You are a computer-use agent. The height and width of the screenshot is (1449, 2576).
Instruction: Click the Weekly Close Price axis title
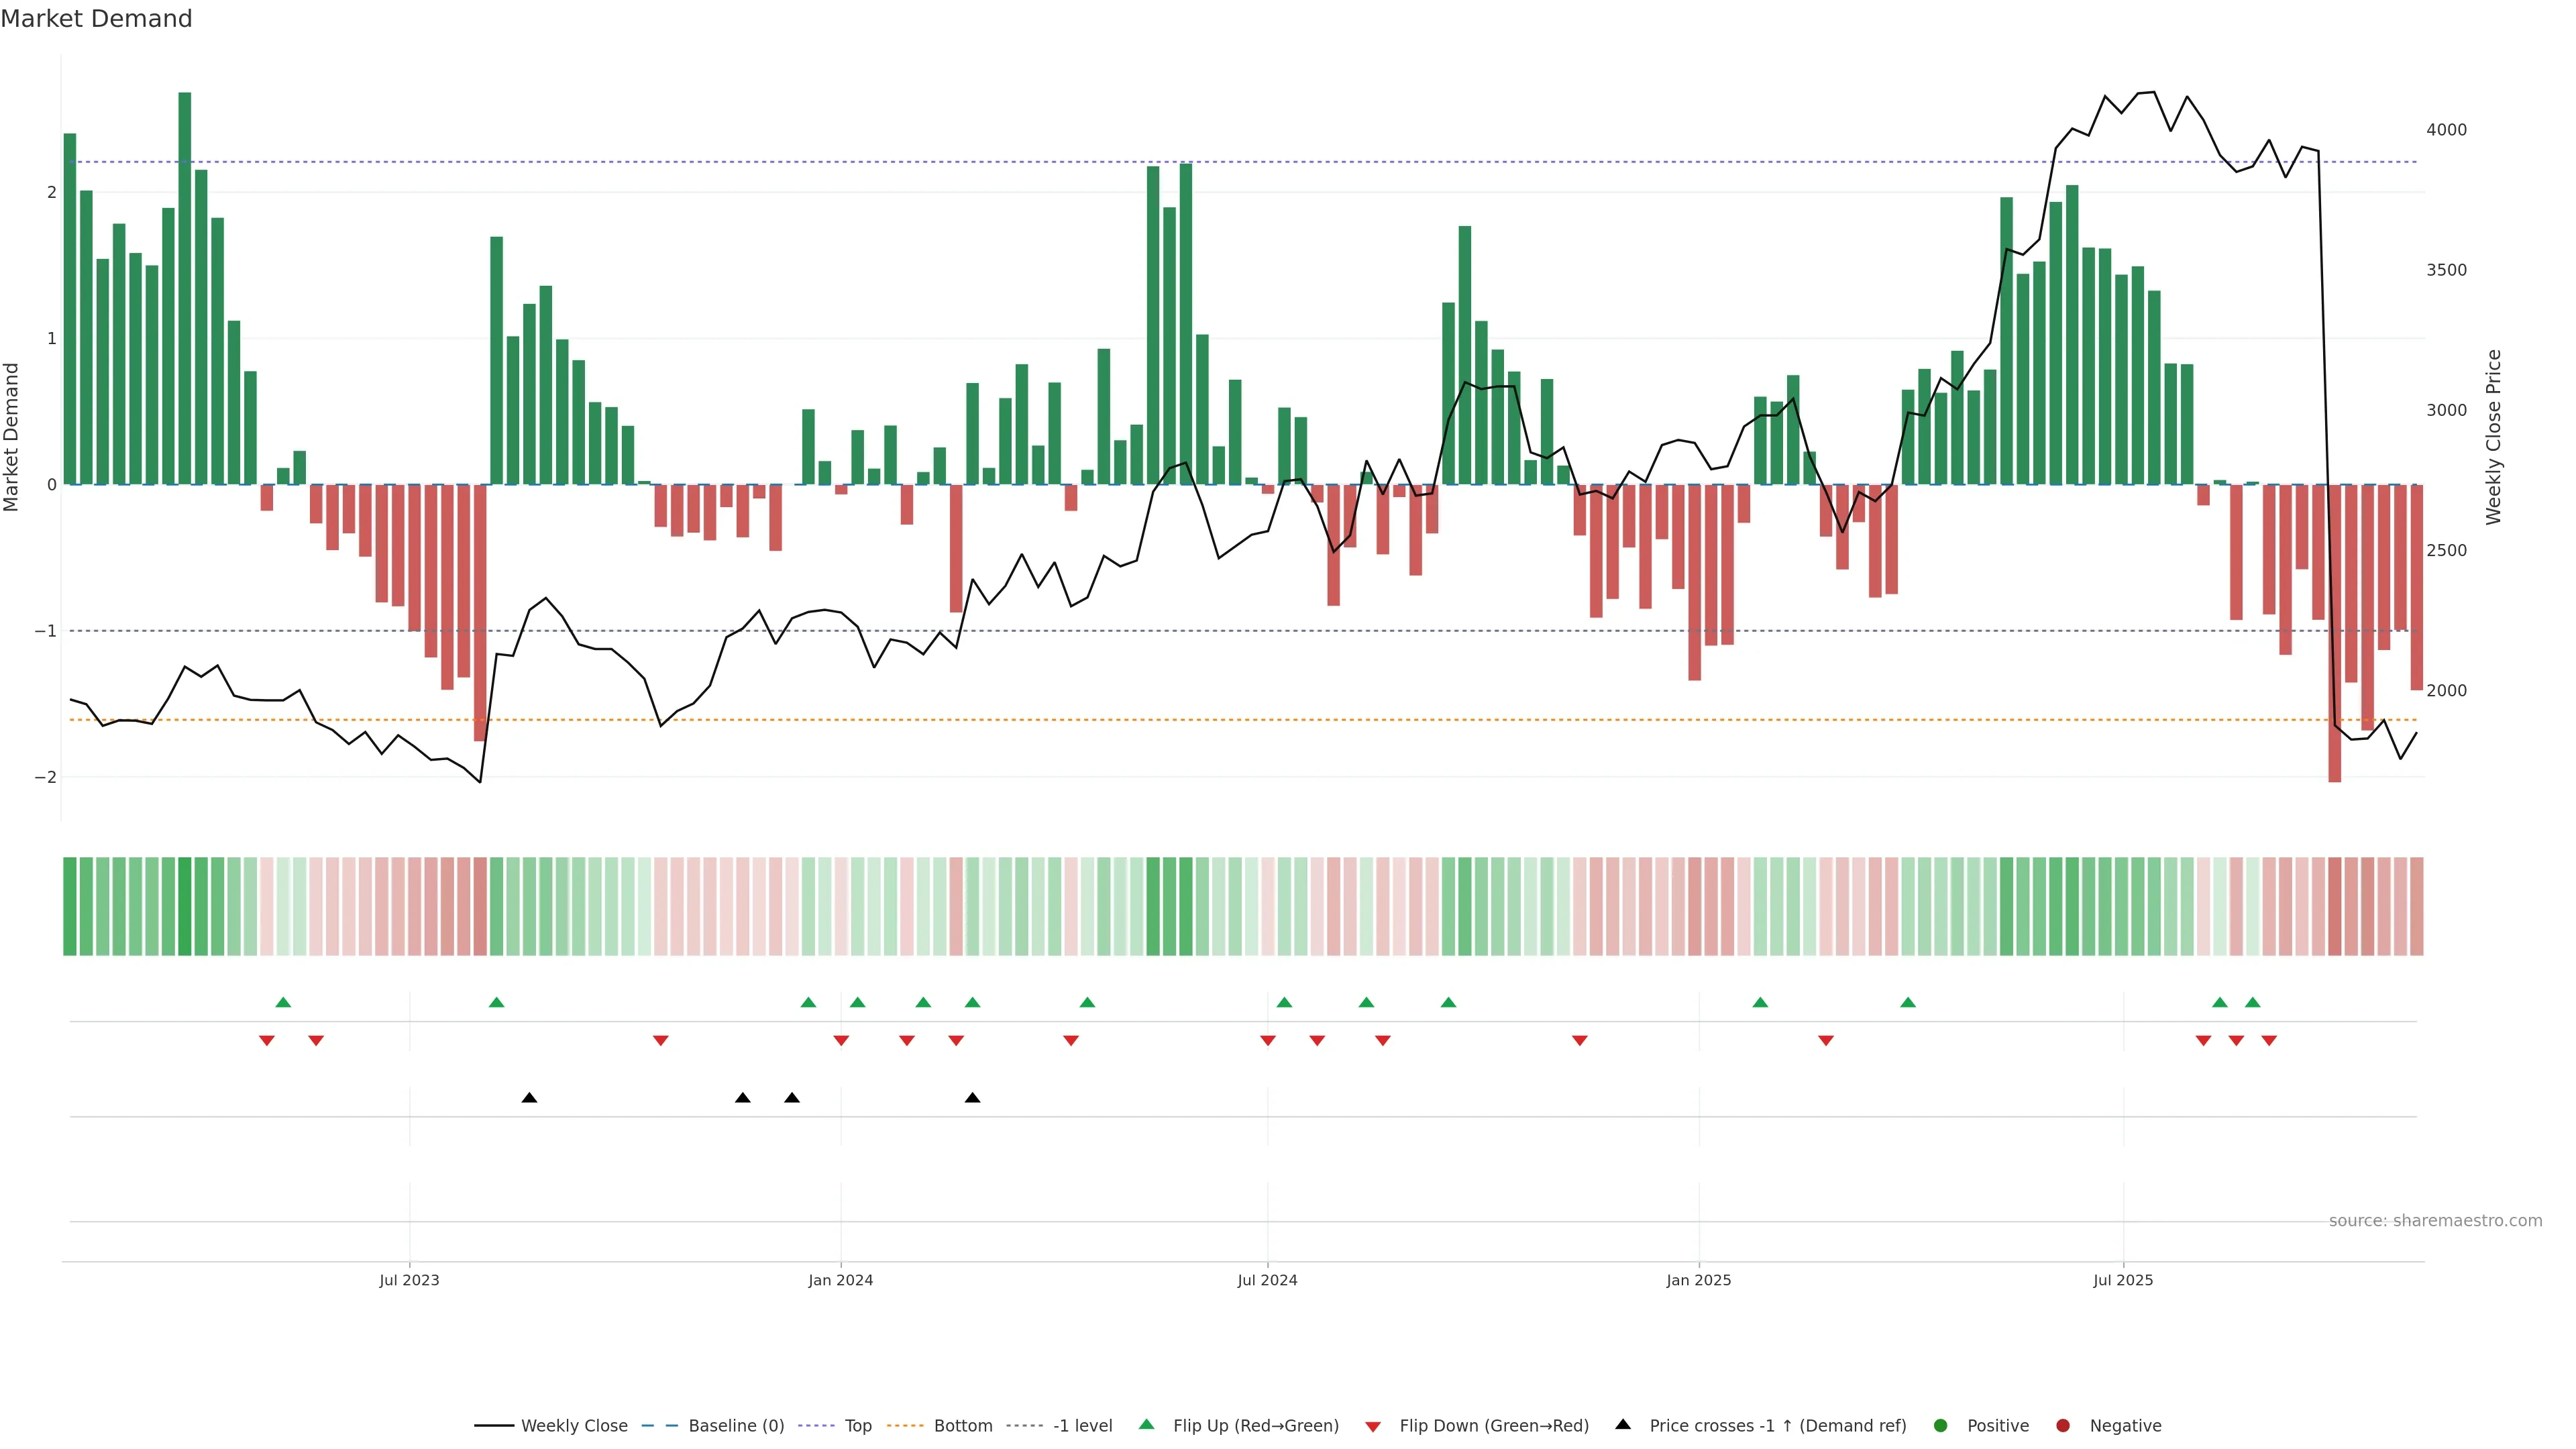2493,437
